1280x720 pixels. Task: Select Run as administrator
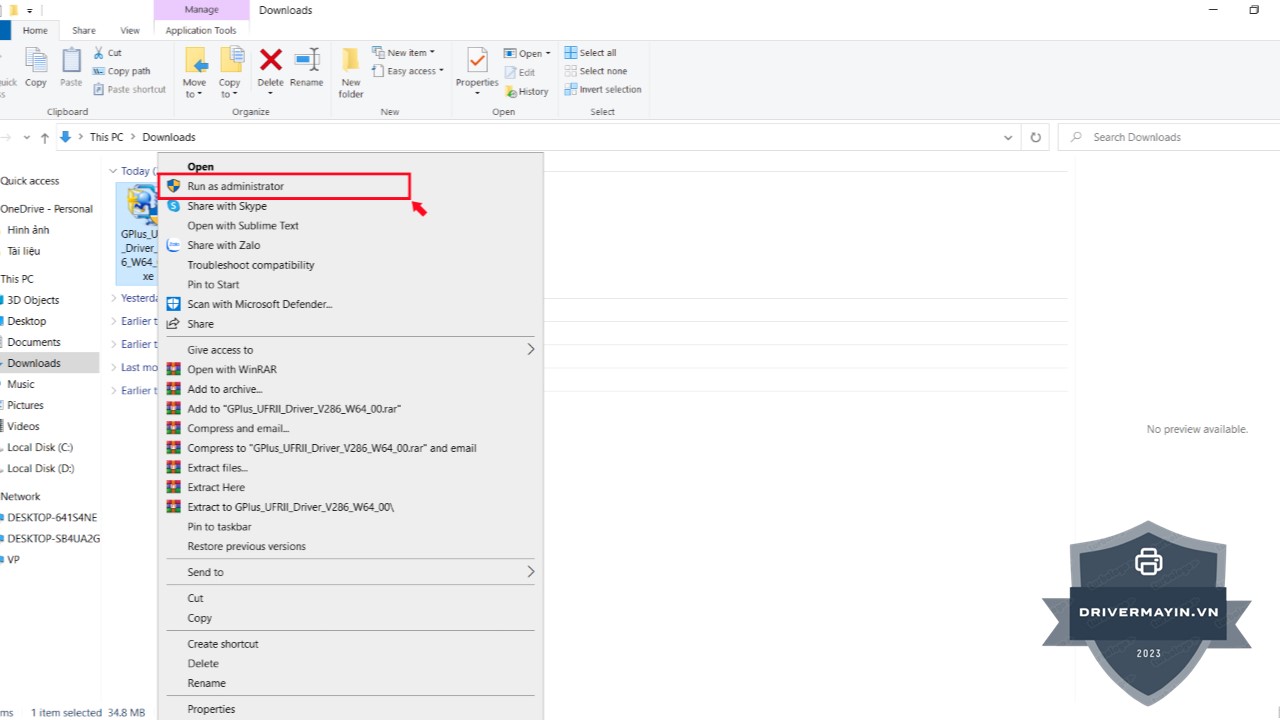[236, 186]
